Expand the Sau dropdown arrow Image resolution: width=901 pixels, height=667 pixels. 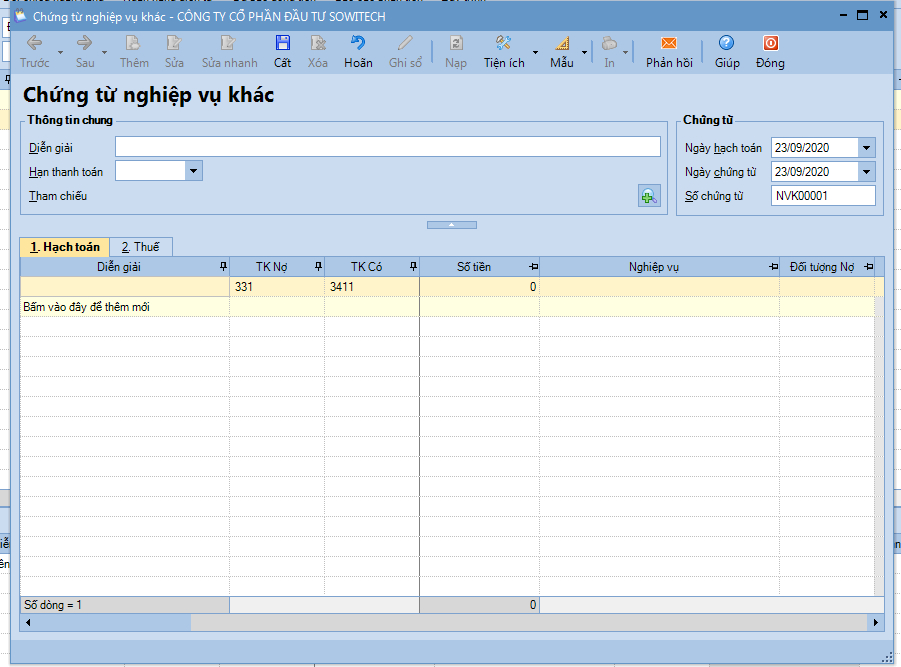(104, 53)
